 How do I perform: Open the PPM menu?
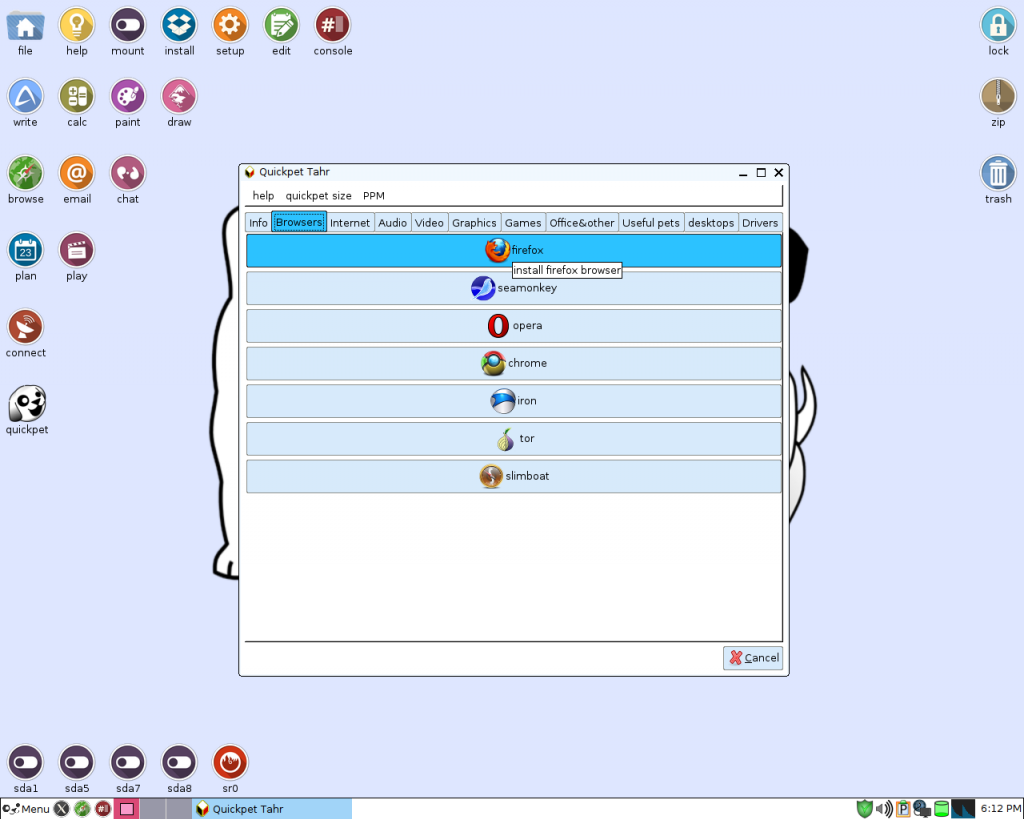click(x=374, y=195)
